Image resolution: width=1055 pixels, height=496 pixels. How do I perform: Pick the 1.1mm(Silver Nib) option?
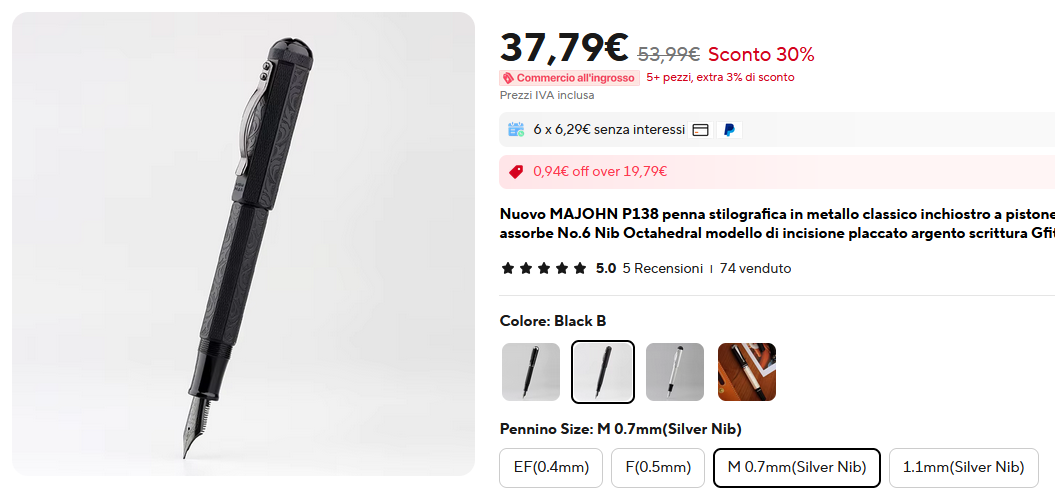coord(963,467)
